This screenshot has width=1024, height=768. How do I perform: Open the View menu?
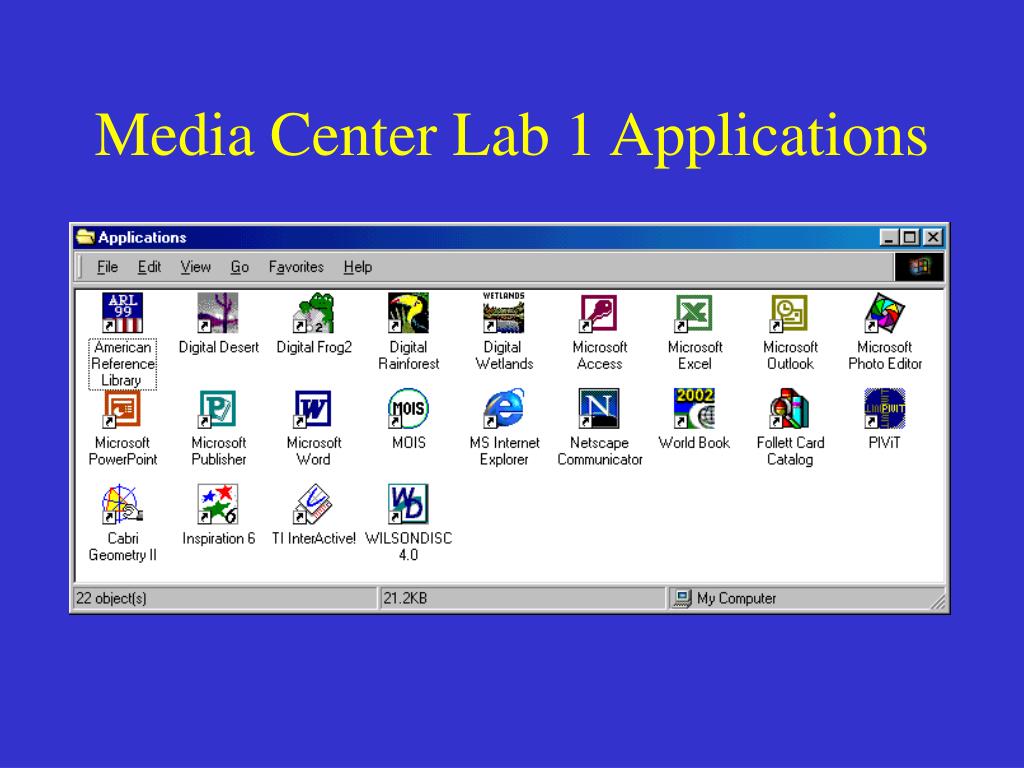pos(195,266)
